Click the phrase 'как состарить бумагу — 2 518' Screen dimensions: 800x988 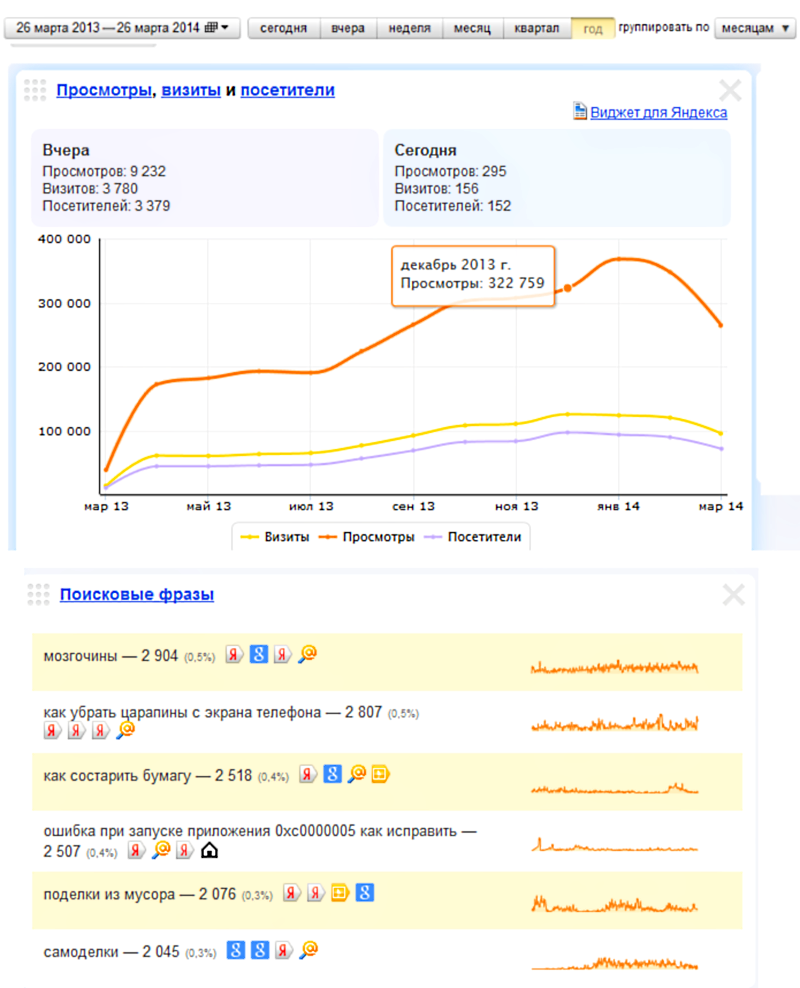147,776
